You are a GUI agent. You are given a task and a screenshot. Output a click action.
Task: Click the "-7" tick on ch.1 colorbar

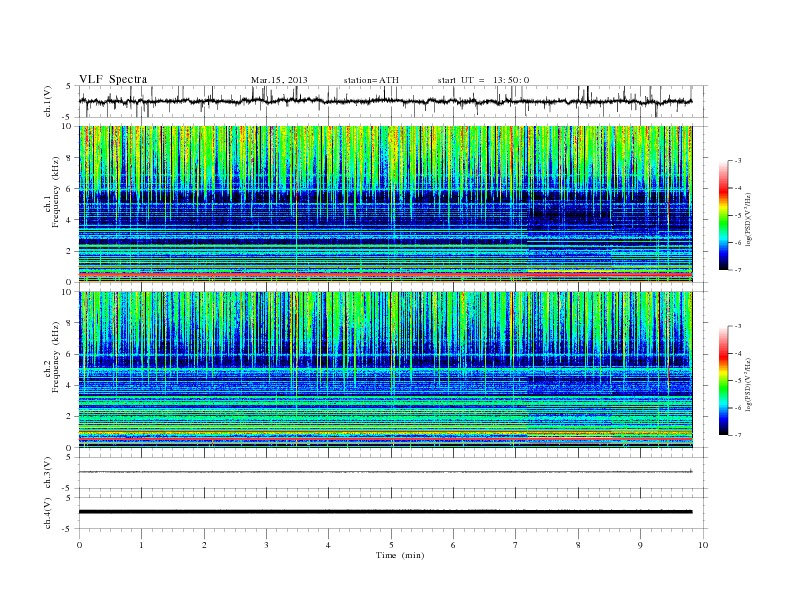[x=738, y=270]
